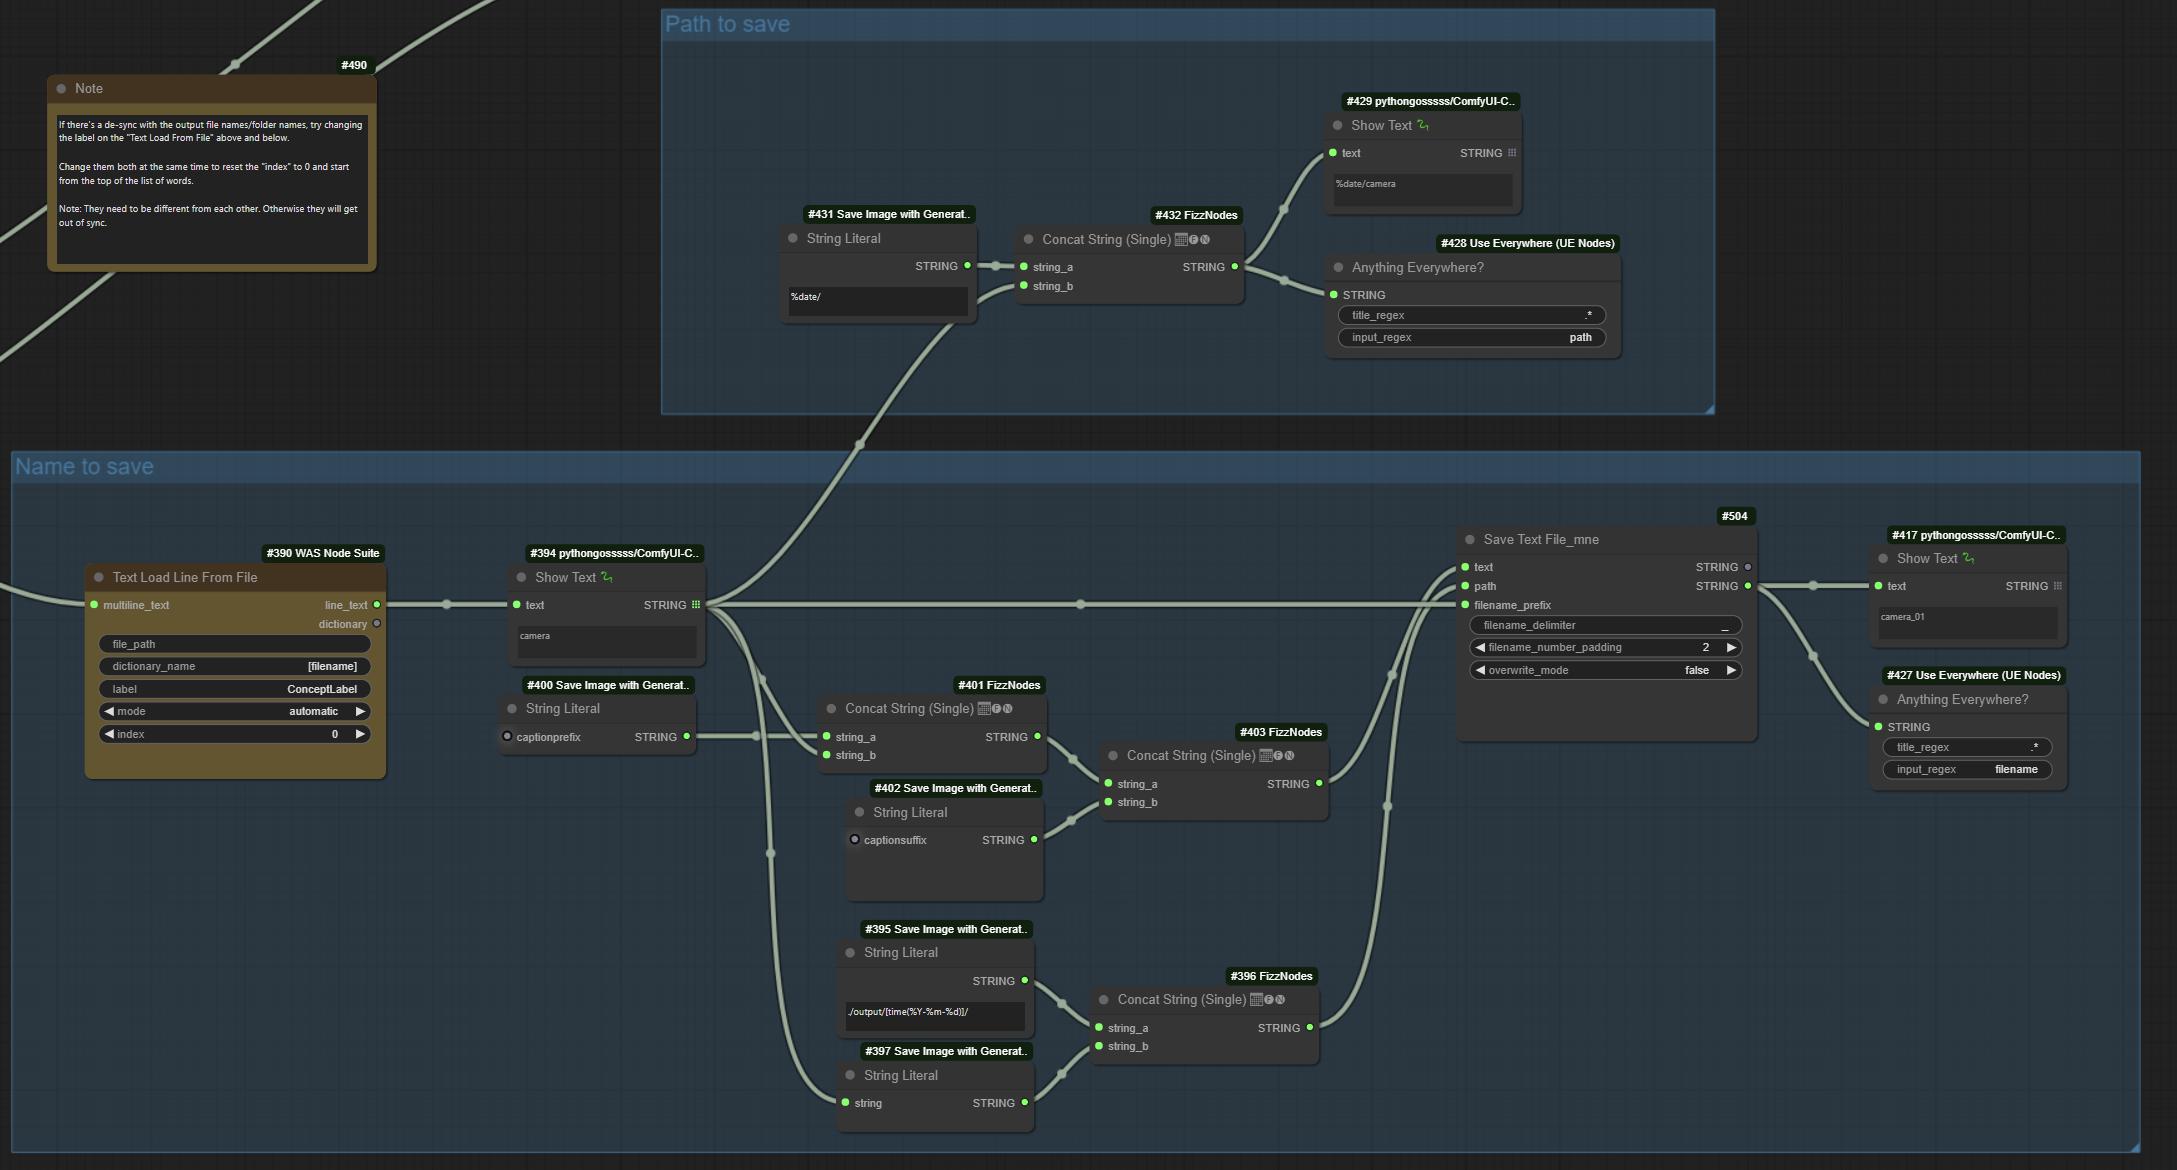Screen dimensions: 2177x1170
Task: Click the green squiggle icon on Show Text #417
Action: click(x=1969, y=559)
